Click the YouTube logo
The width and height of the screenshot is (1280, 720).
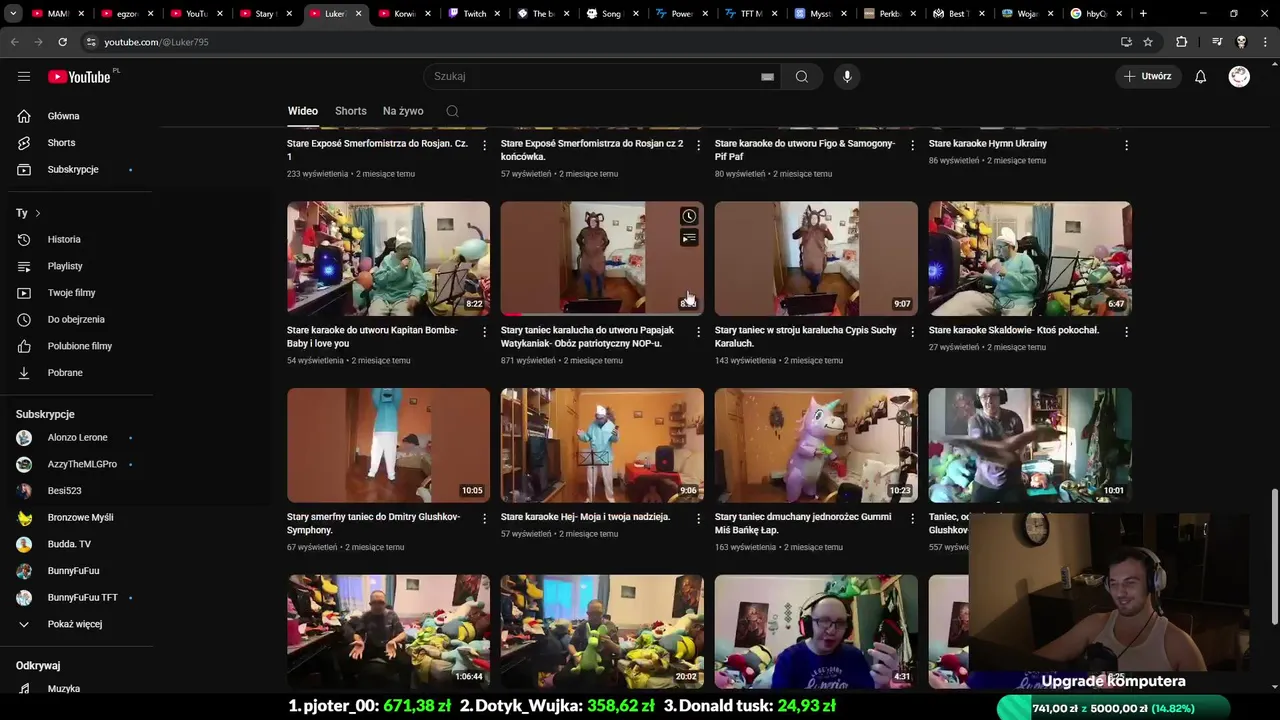(x=79, y=77)
